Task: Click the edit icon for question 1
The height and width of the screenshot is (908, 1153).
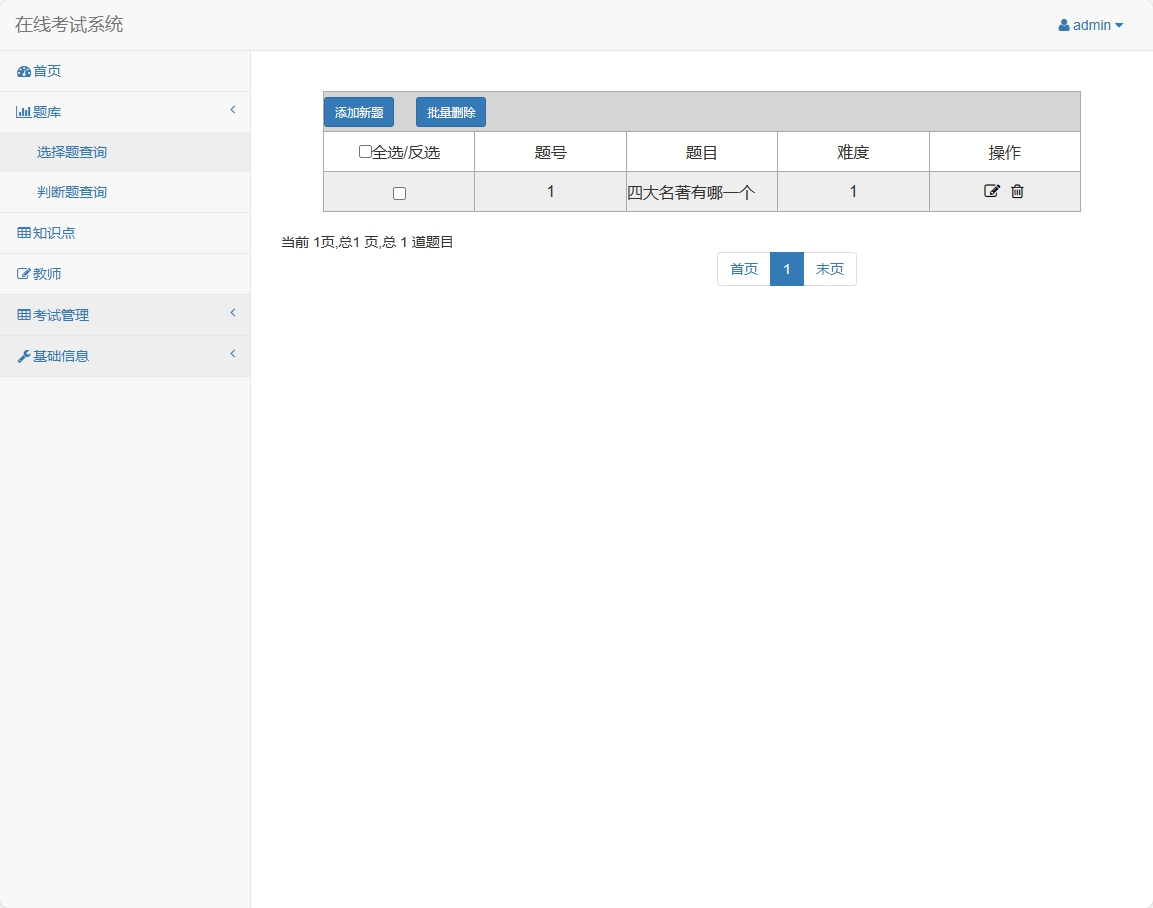Action: point(991,191)
